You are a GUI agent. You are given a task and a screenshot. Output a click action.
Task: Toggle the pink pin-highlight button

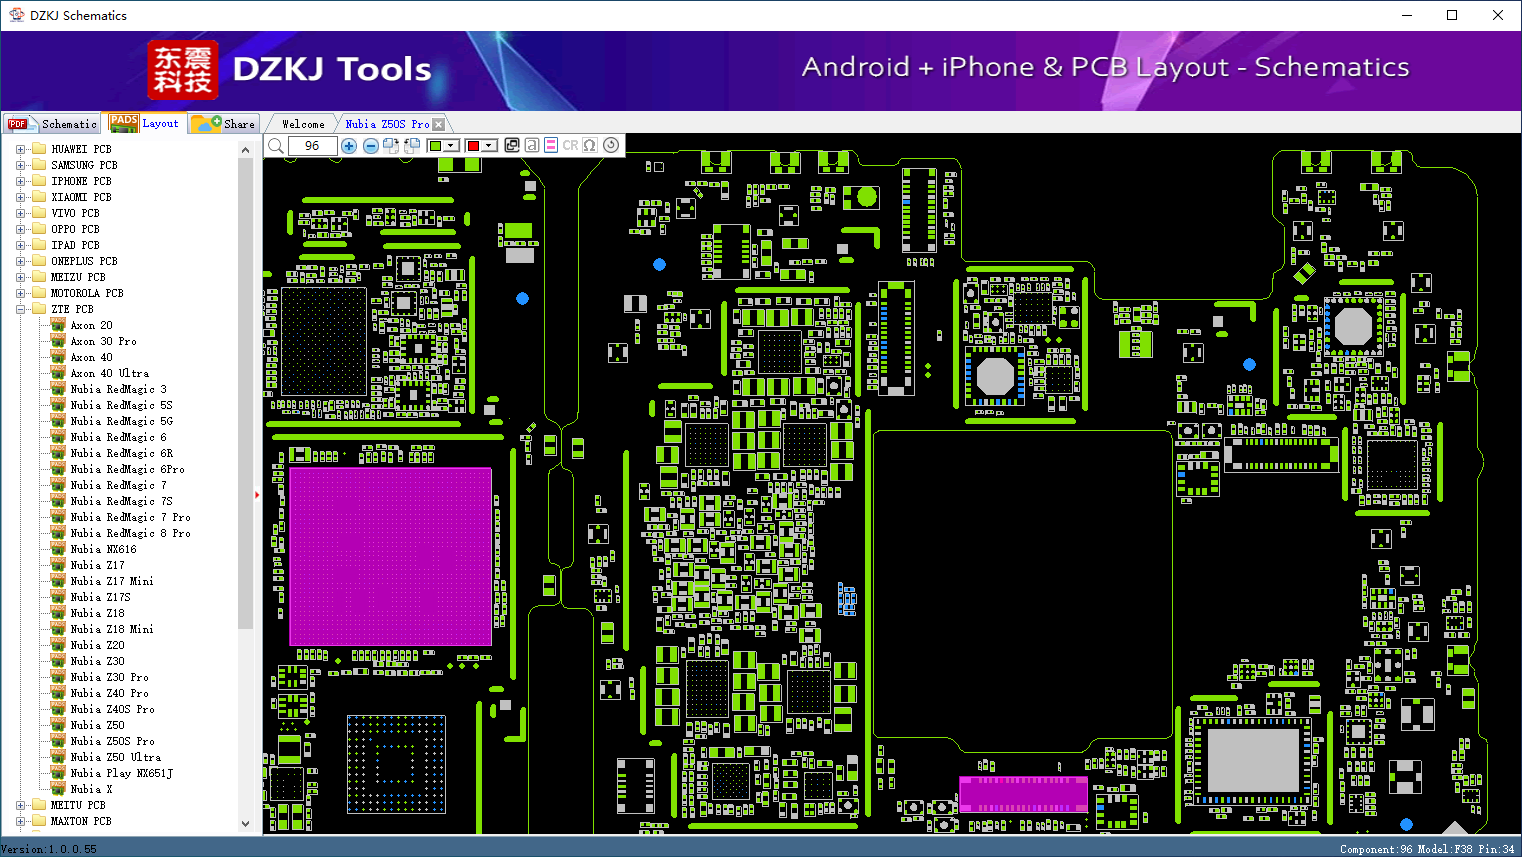pos(550,145)
